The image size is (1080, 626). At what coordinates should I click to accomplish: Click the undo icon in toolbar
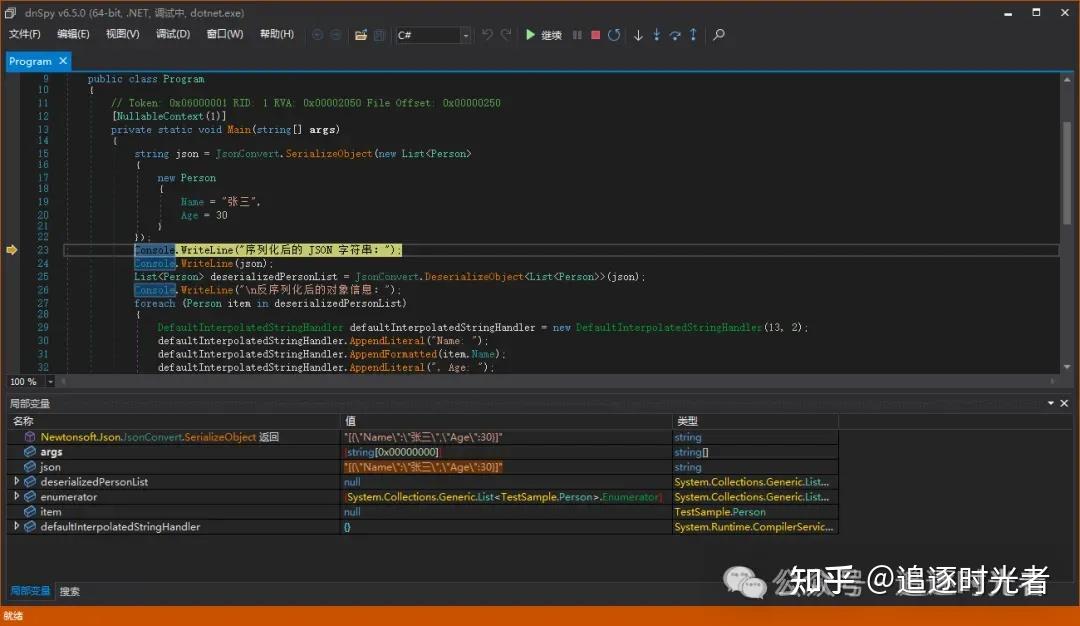(x=487, y=34)
